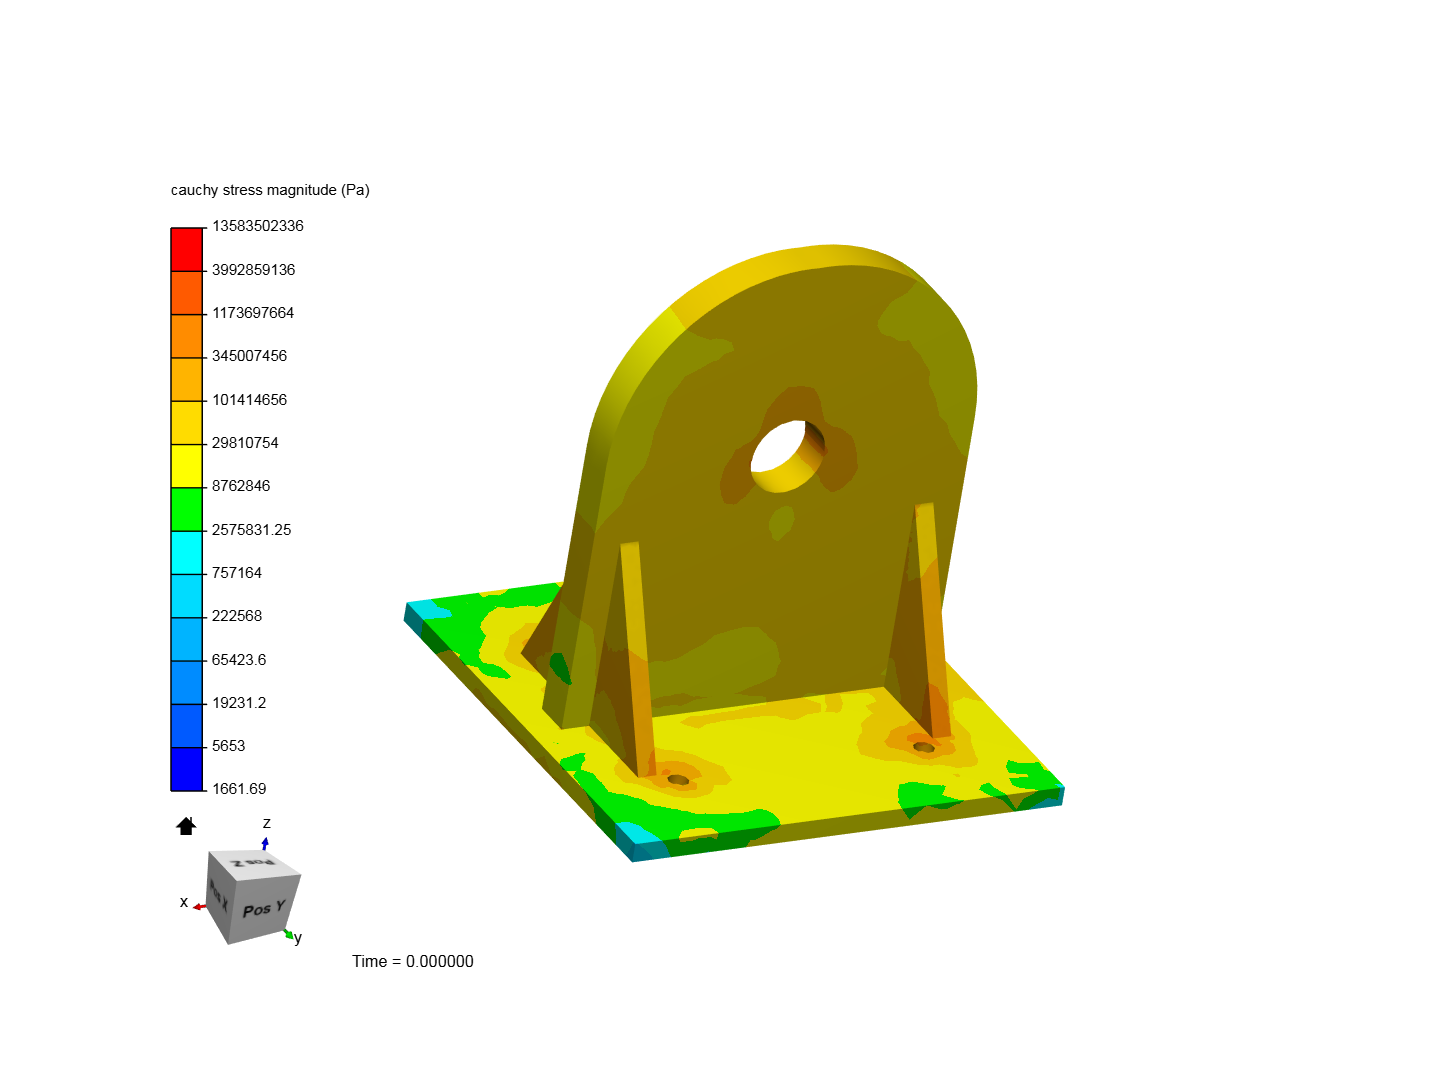Screen dimensions: 1440x1080
Task: Click the 'Time = 0.000000' label
Action: pos(413,961)
